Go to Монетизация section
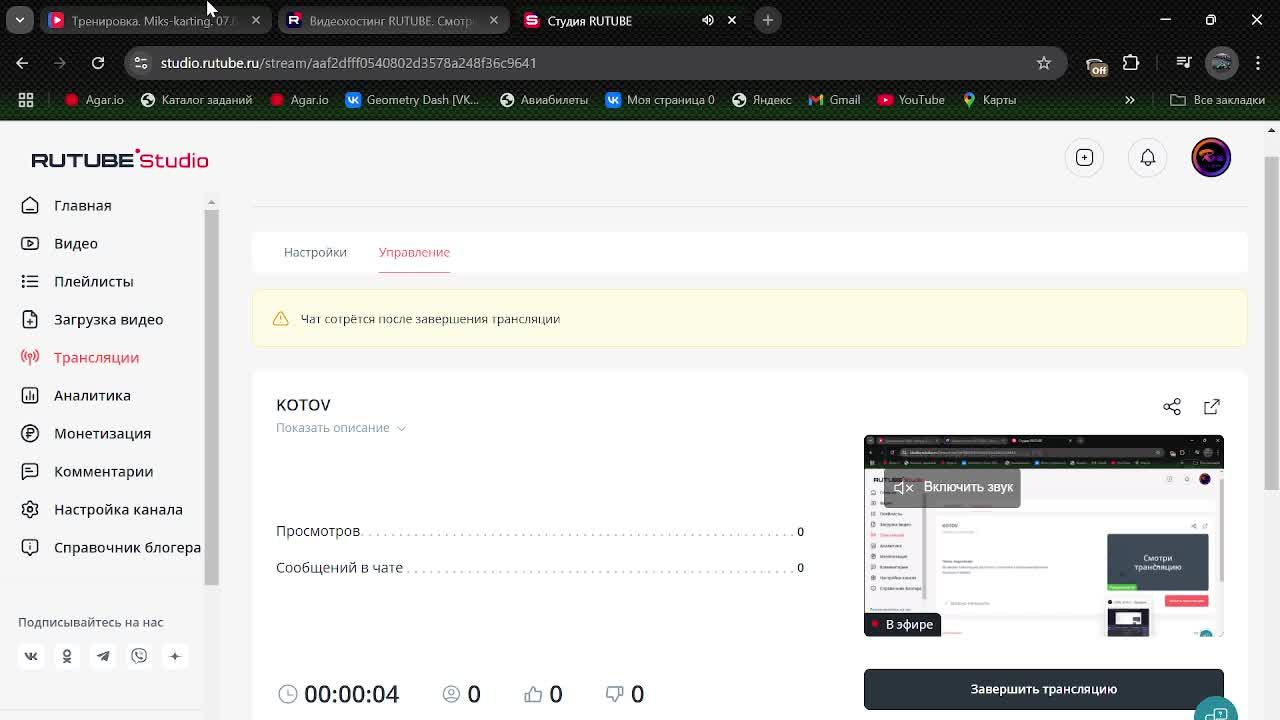 pyautogui.click(x=102, y=433)
